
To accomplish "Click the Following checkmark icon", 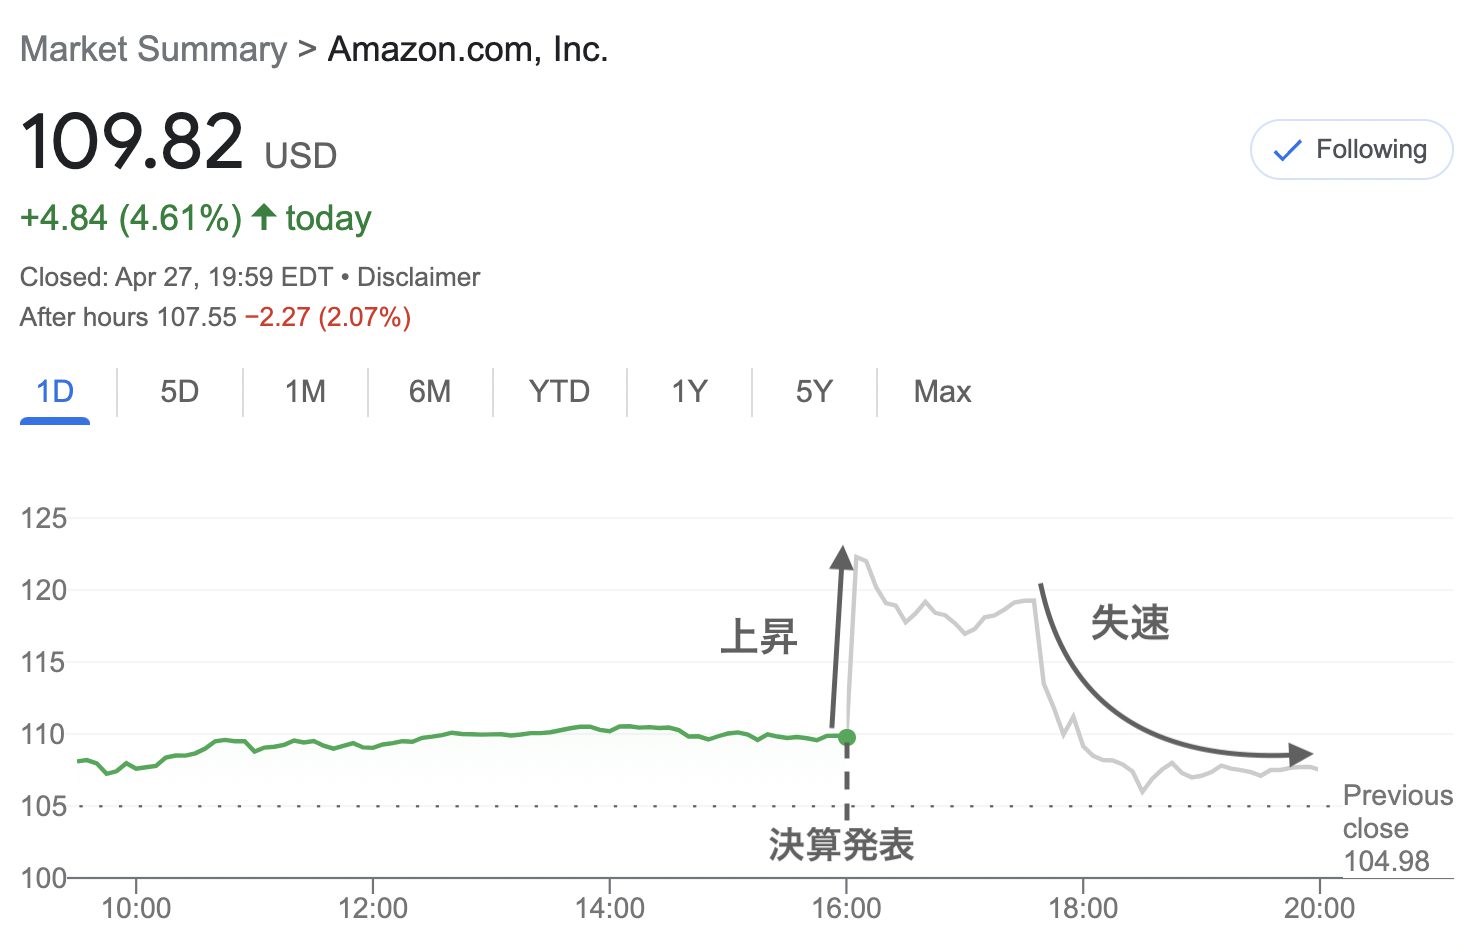I will pyautogui.click(x=1286, y=151).
